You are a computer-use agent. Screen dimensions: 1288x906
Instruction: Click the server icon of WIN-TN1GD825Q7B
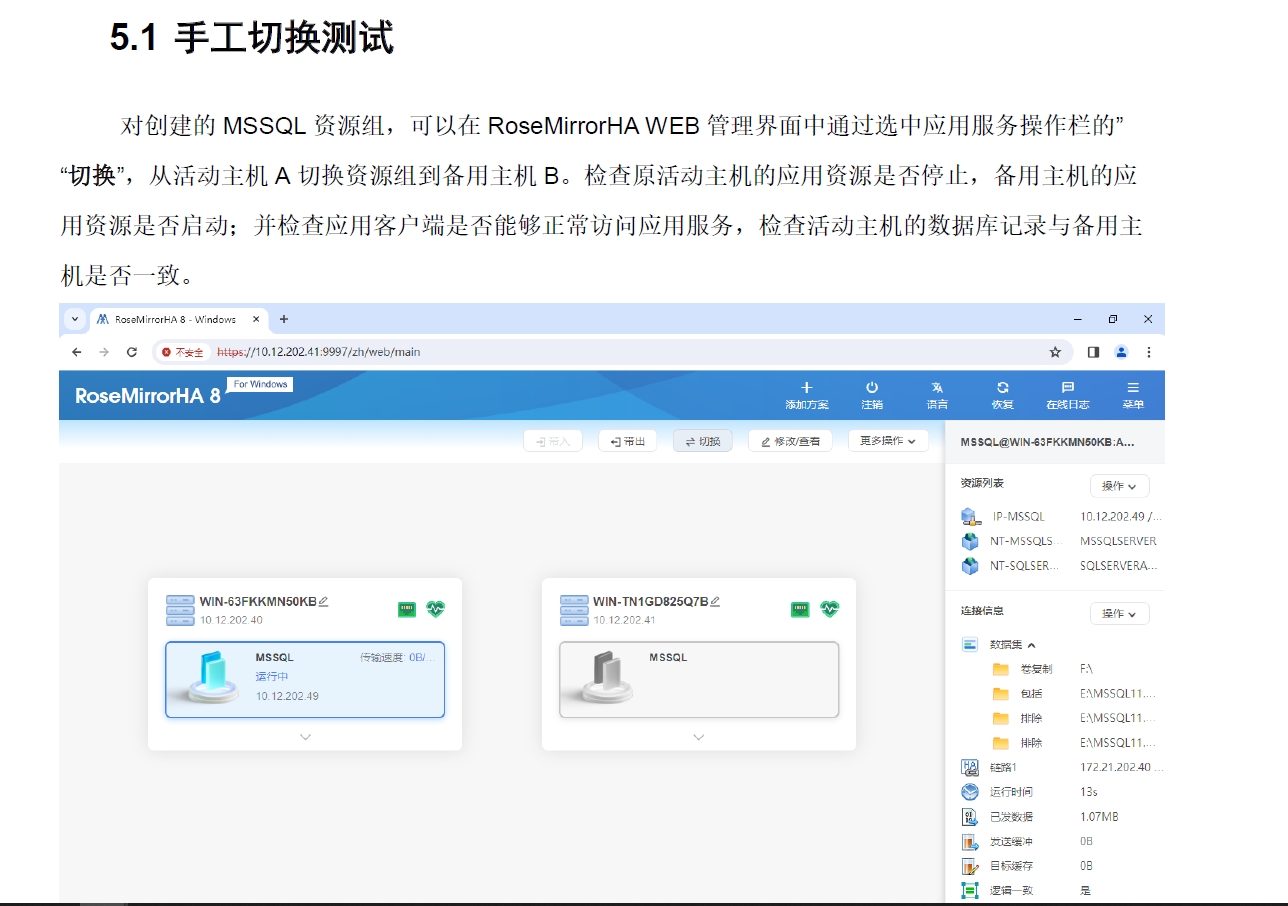(574, 610)
